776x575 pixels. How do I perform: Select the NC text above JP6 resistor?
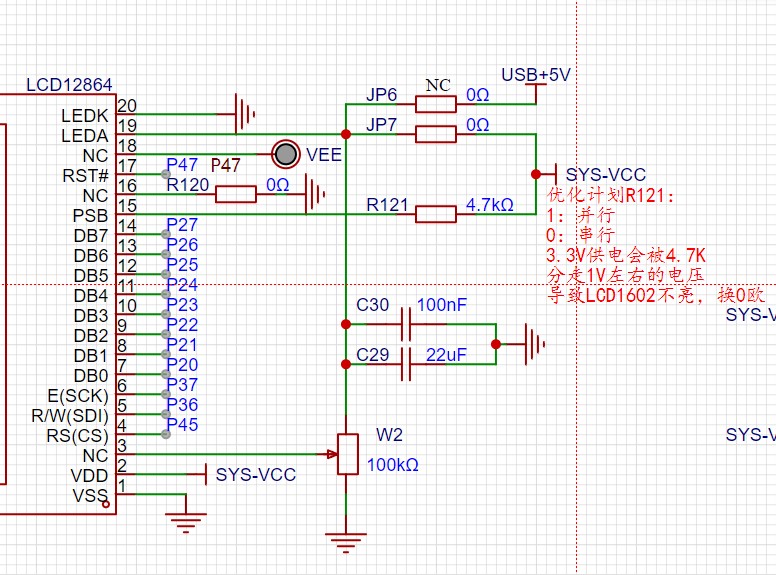click(x=438, y=85)
